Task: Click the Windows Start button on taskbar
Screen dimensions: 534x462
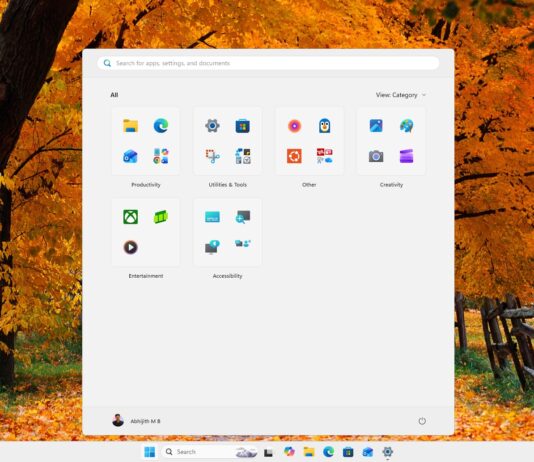Action: click(x=150, y=452)
